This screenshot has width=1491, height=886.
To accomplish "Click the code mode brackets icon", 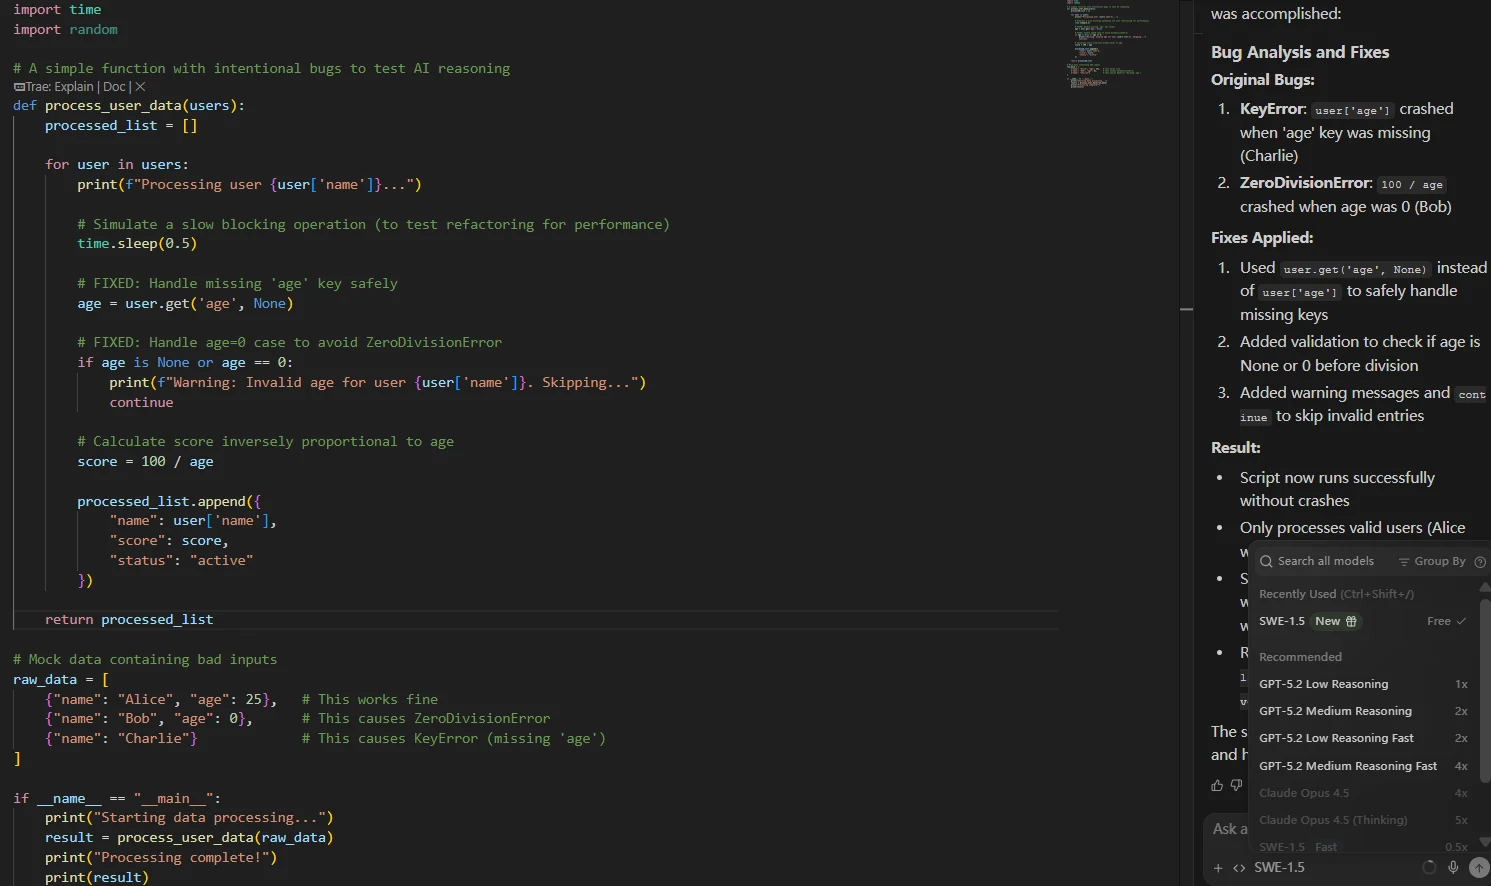I will [1239, 868].
